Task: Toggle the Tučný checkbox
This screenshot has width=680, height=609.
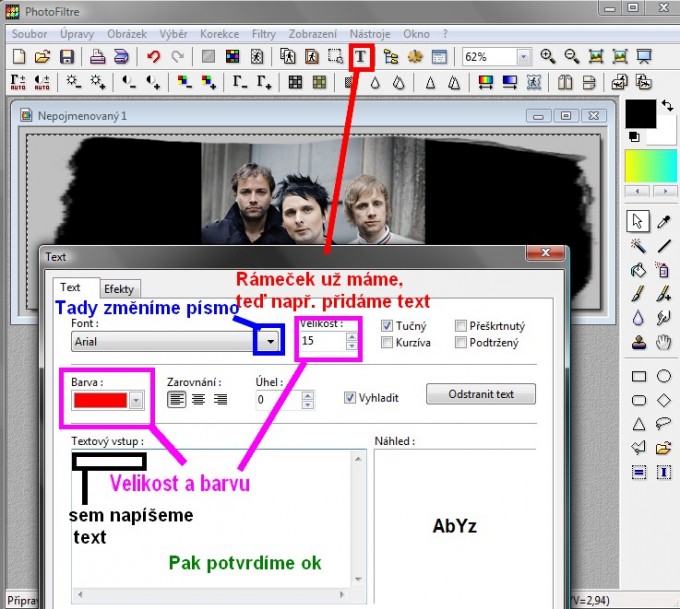Action: (x=387, y=326)
